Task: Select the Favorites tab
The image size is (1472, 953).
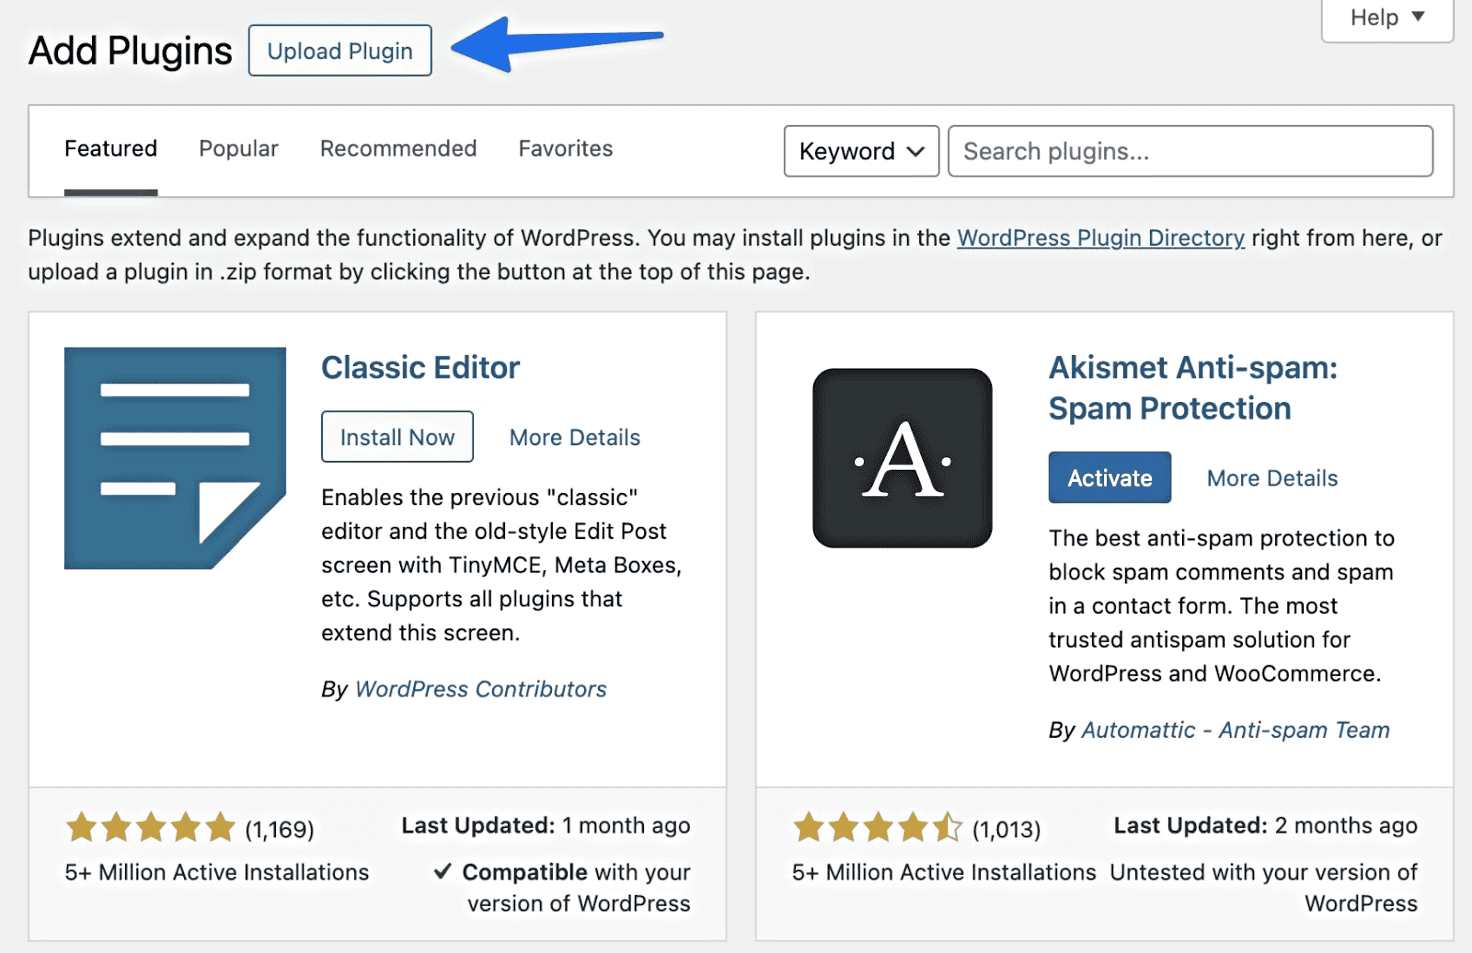Action: tap(565, 148)
